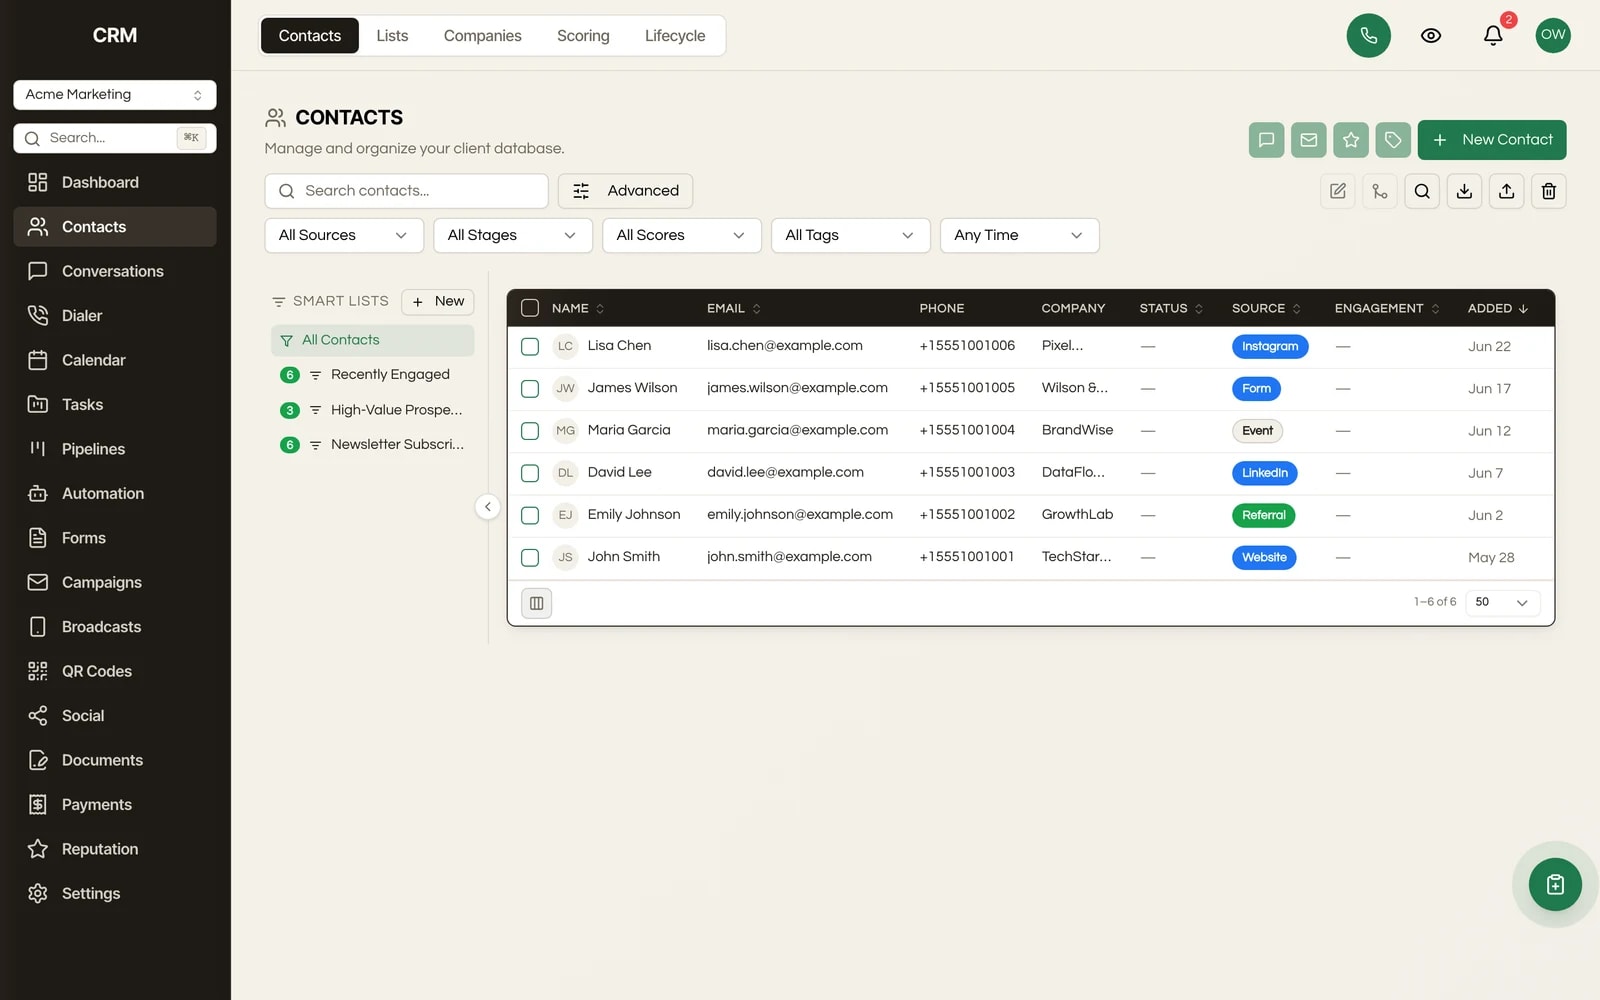
Task: Open QR Codes in sidebar
Action: [x=115, y=671]
